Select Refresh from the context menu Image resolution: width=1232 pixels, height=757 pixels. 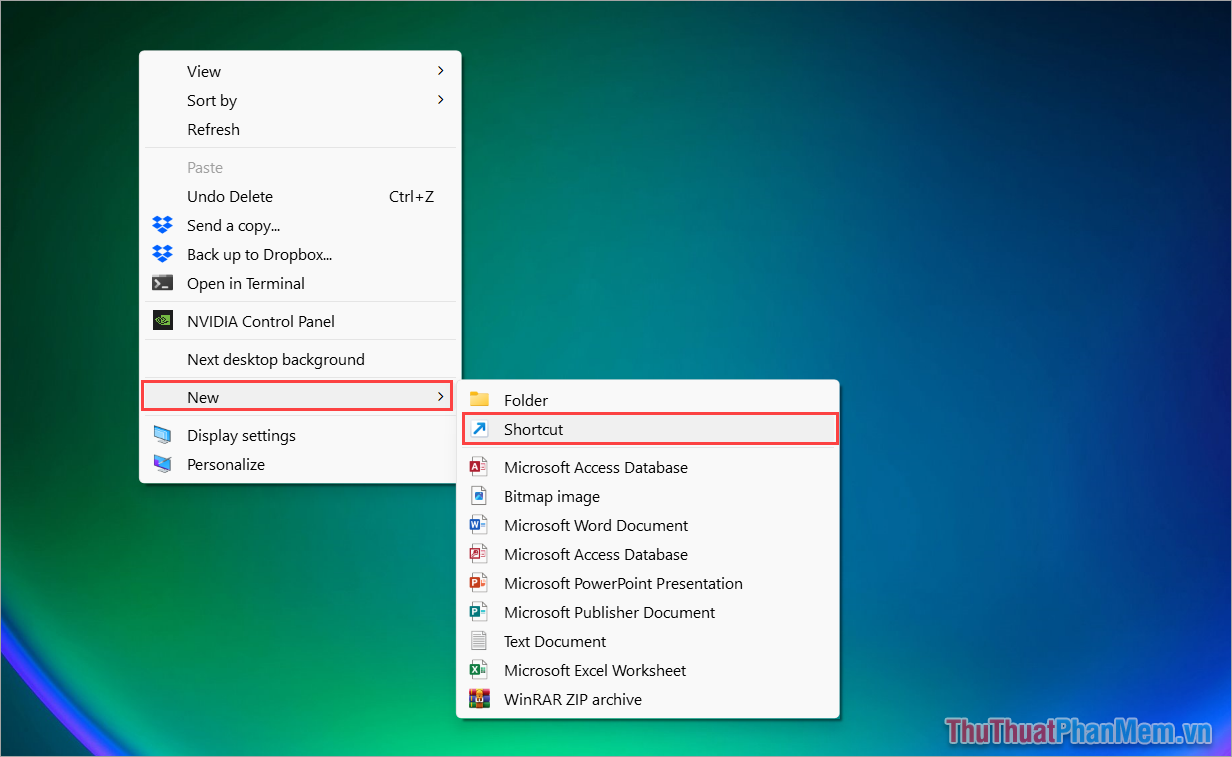point(213,129)
